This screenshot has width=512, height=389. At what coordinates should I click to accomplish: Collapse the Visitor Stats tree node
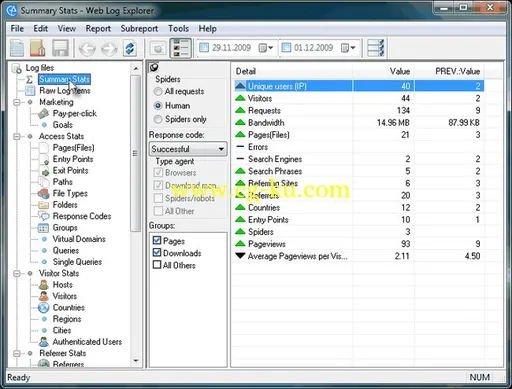pyautogui.click(x=17, y=274)
